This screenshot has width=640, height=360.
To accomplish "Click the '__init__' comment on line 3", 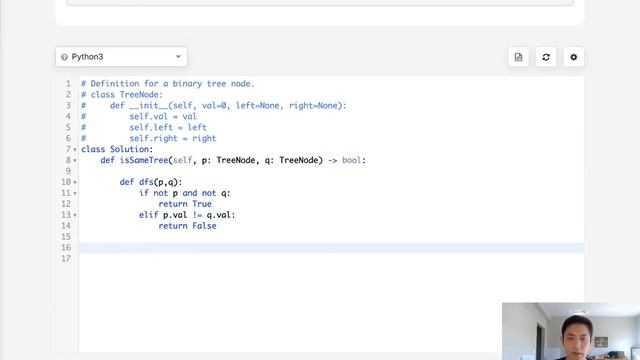I will [x=149, y=106].
